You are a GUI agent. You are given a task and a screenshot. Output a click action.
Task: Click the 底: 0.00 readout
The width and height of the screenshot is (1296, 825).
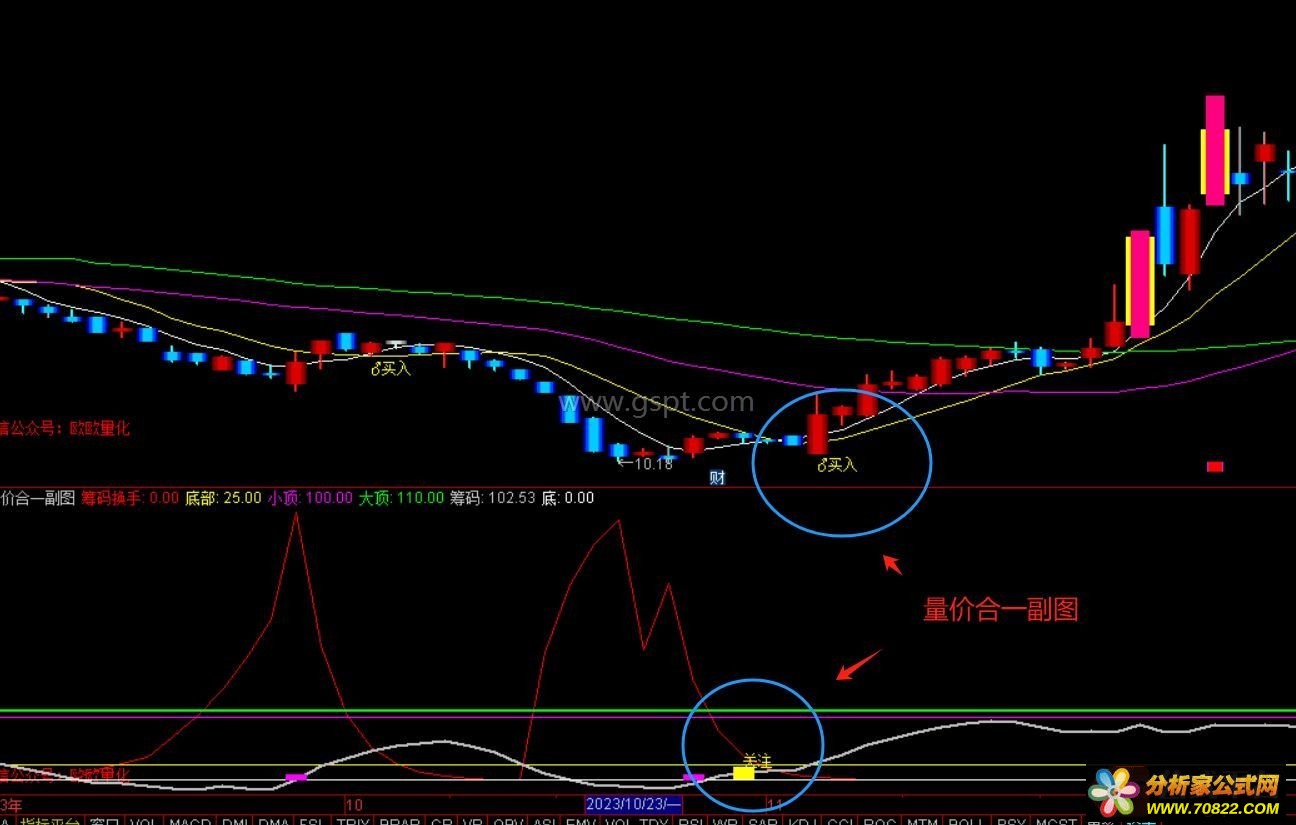point(567,497)
